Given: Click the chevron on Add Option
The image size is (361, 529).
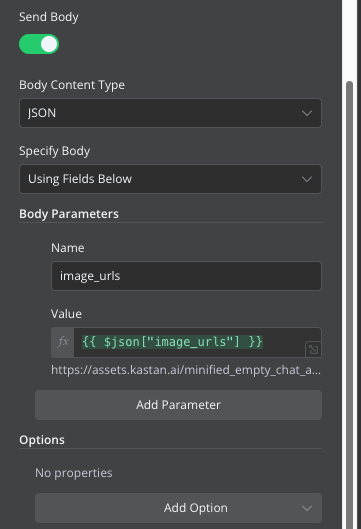Looking at the screenshot, I should pyautogui.click(x=307, y=508).
